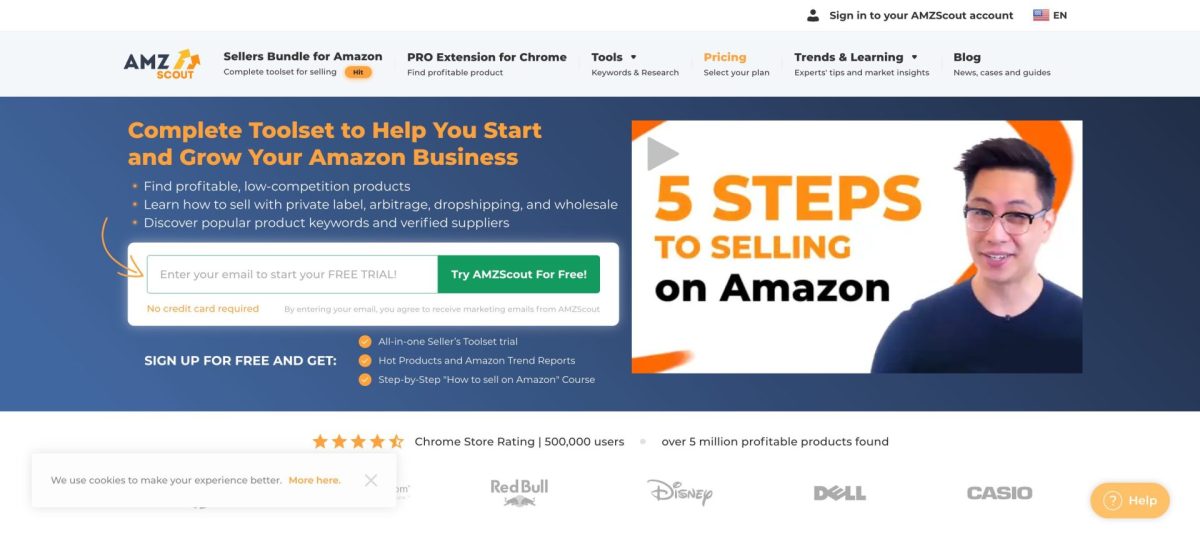1200x539 pixels.
Task: Open the EN language selector
Action: 1050,15
